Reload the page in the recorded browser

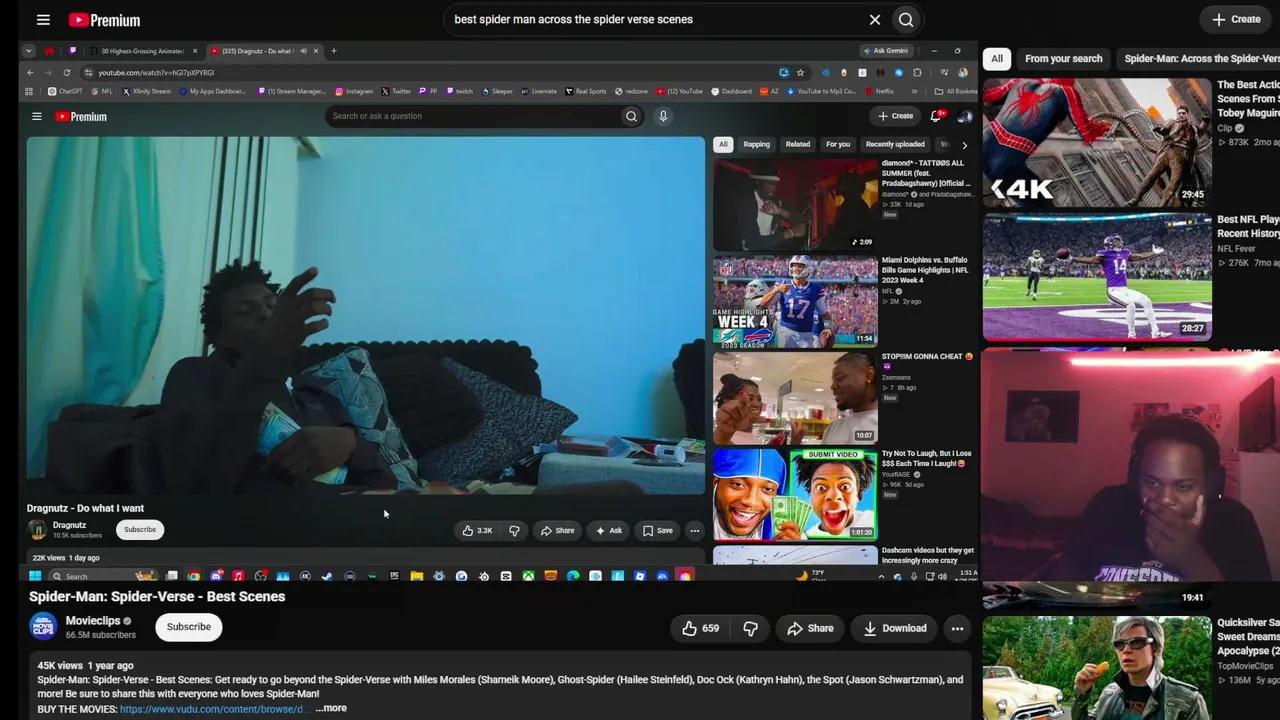(67, 72)
